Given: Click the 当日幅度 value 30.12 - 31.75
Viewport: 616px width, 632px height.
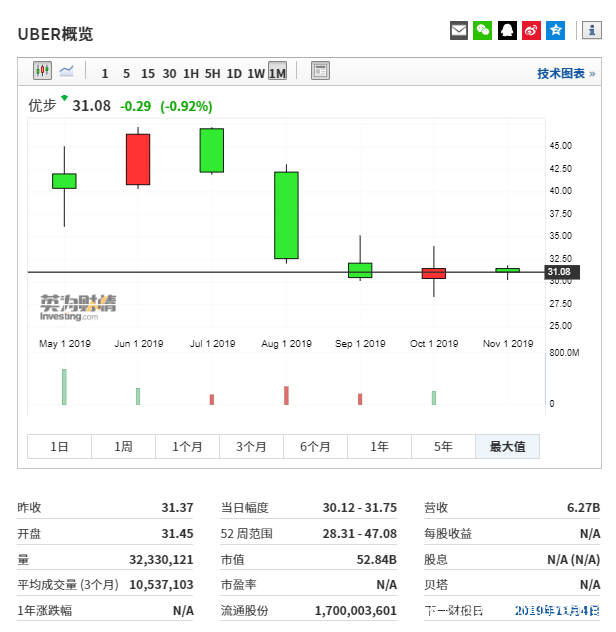Looking at the screenshot, I should coord(360,507).
